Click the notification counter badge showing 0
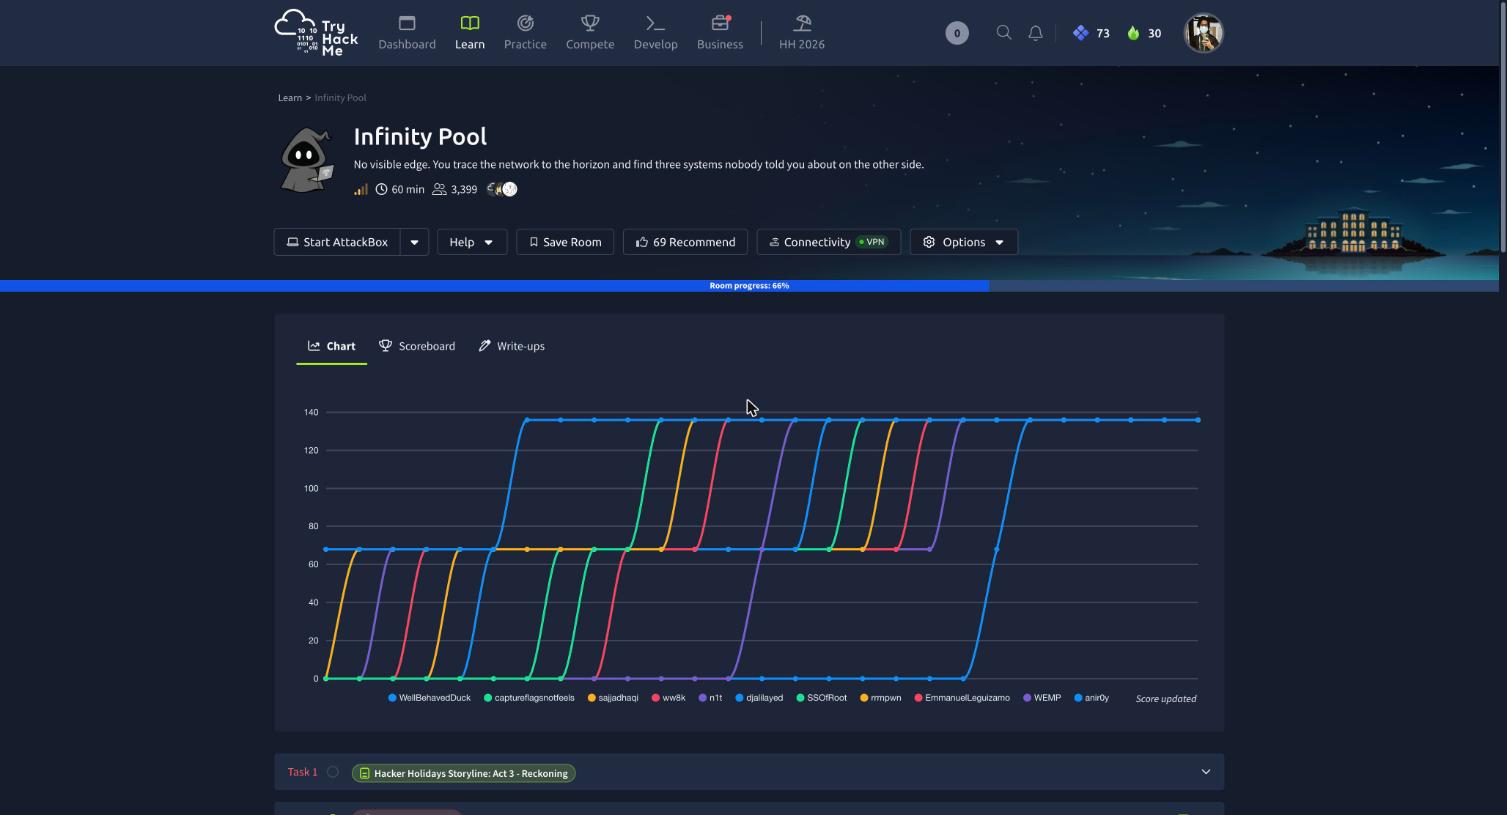 (x=957, y=33)
